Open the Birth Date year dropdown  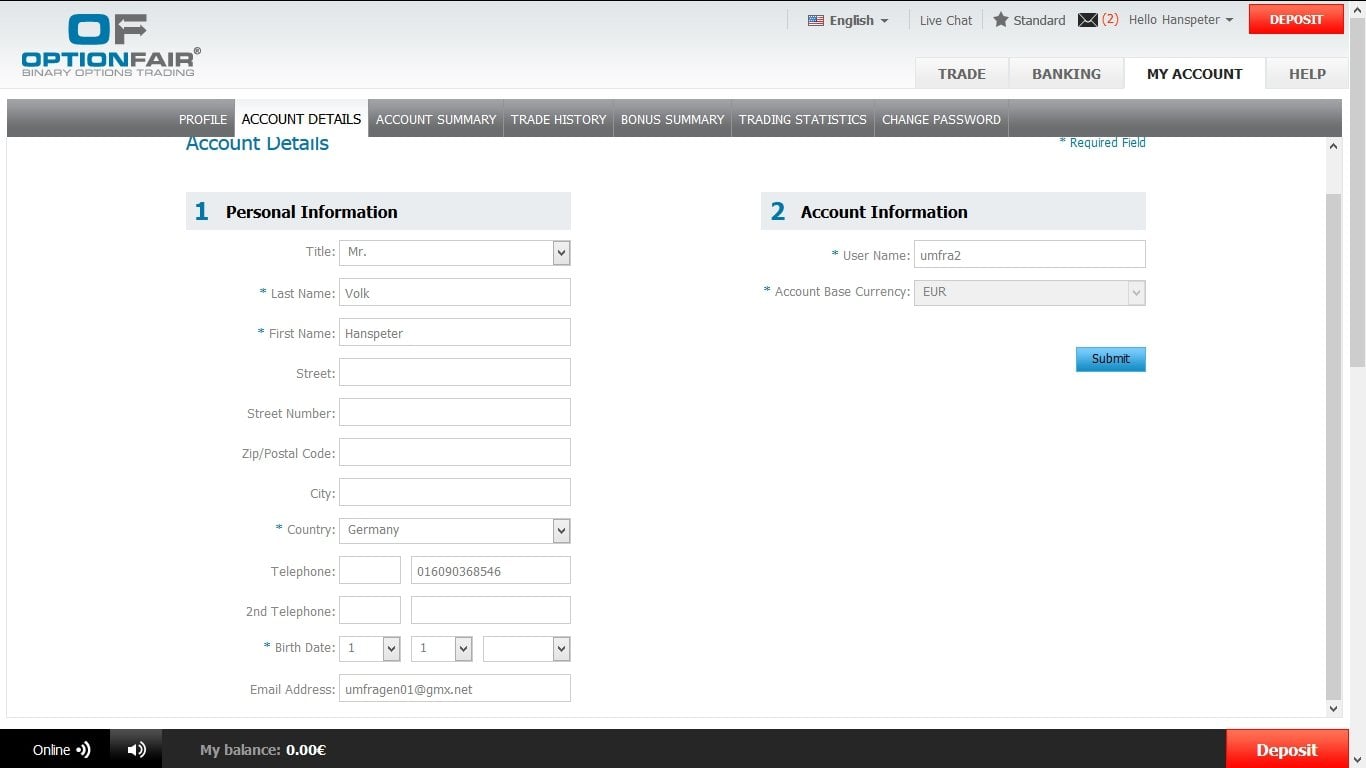(x=527, y=648)
